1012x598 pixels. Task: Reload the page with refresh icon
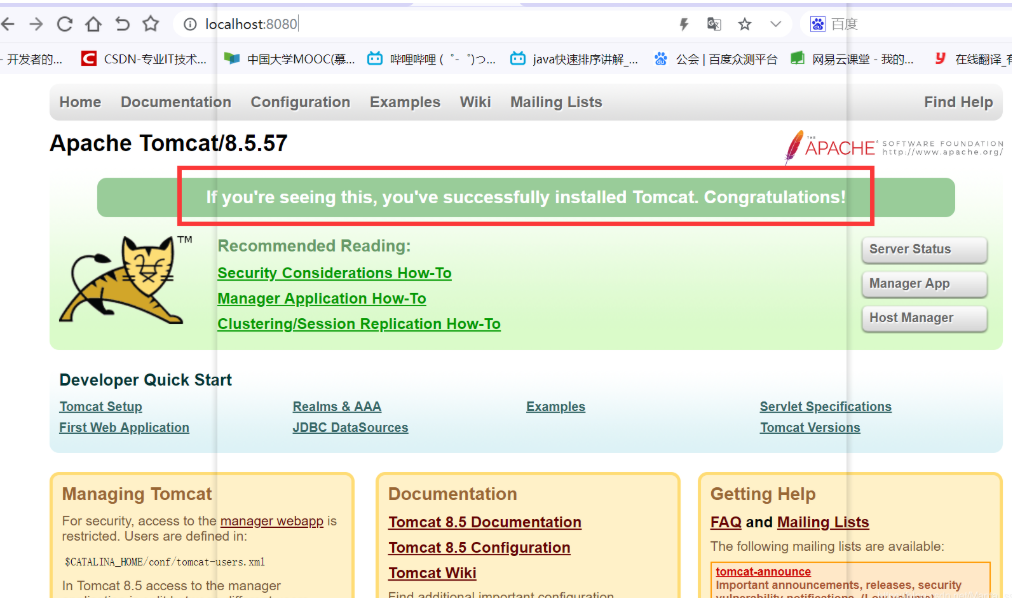click(x=65, y=25)
